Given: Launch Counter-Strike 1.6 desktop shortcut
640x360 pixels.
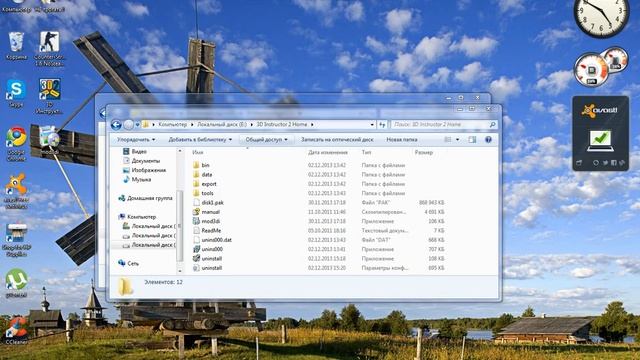Looking at the screenshot, I should pyautogui.click(x=49, y=48).
